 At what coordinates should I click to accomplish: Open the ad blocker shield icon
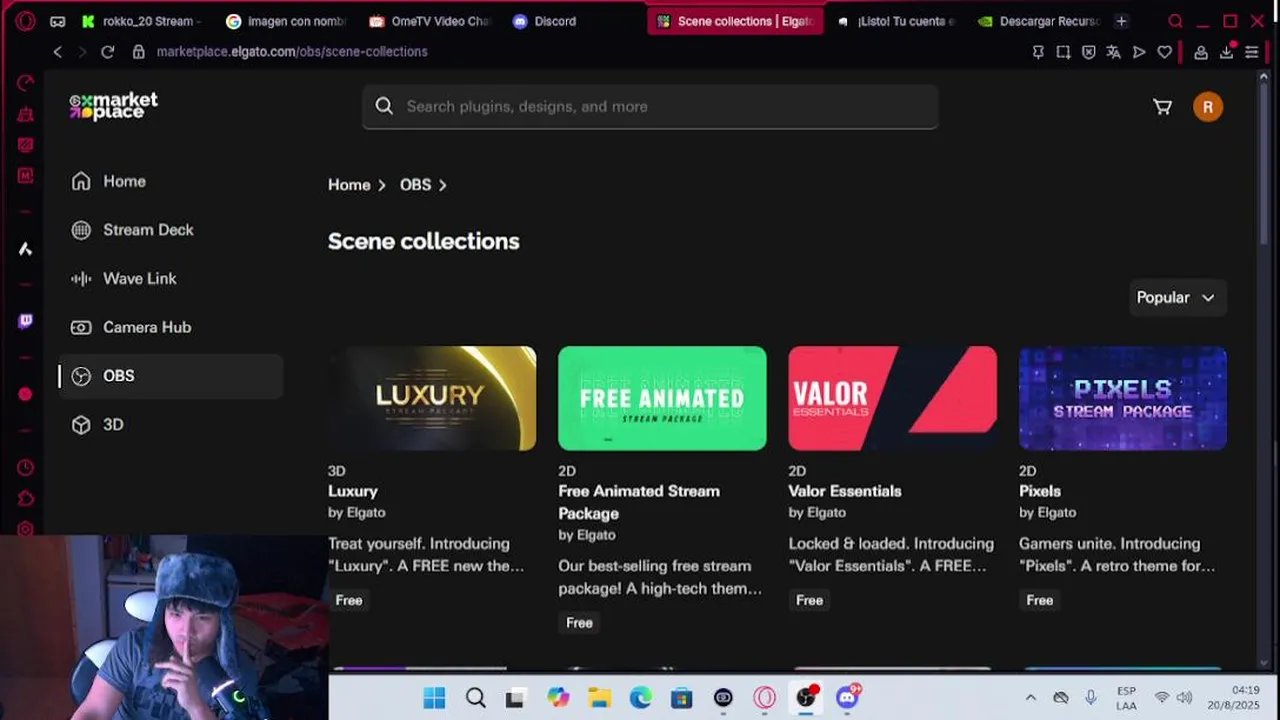1088,52
